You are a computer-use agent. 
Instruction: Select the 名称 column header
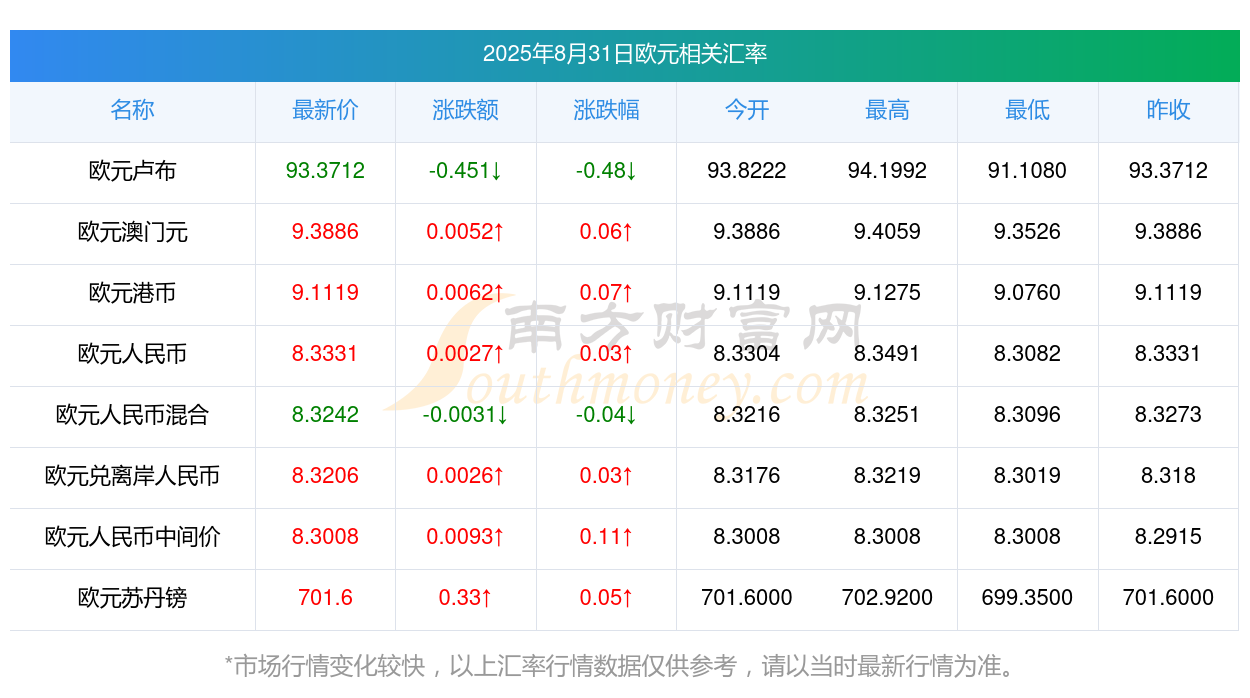133,110
